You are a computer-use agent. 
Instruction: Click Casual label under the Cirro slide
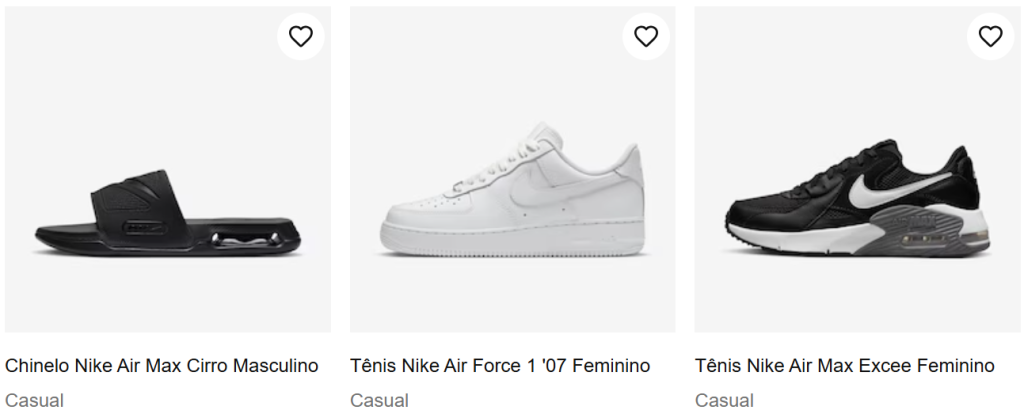[34, 400]
